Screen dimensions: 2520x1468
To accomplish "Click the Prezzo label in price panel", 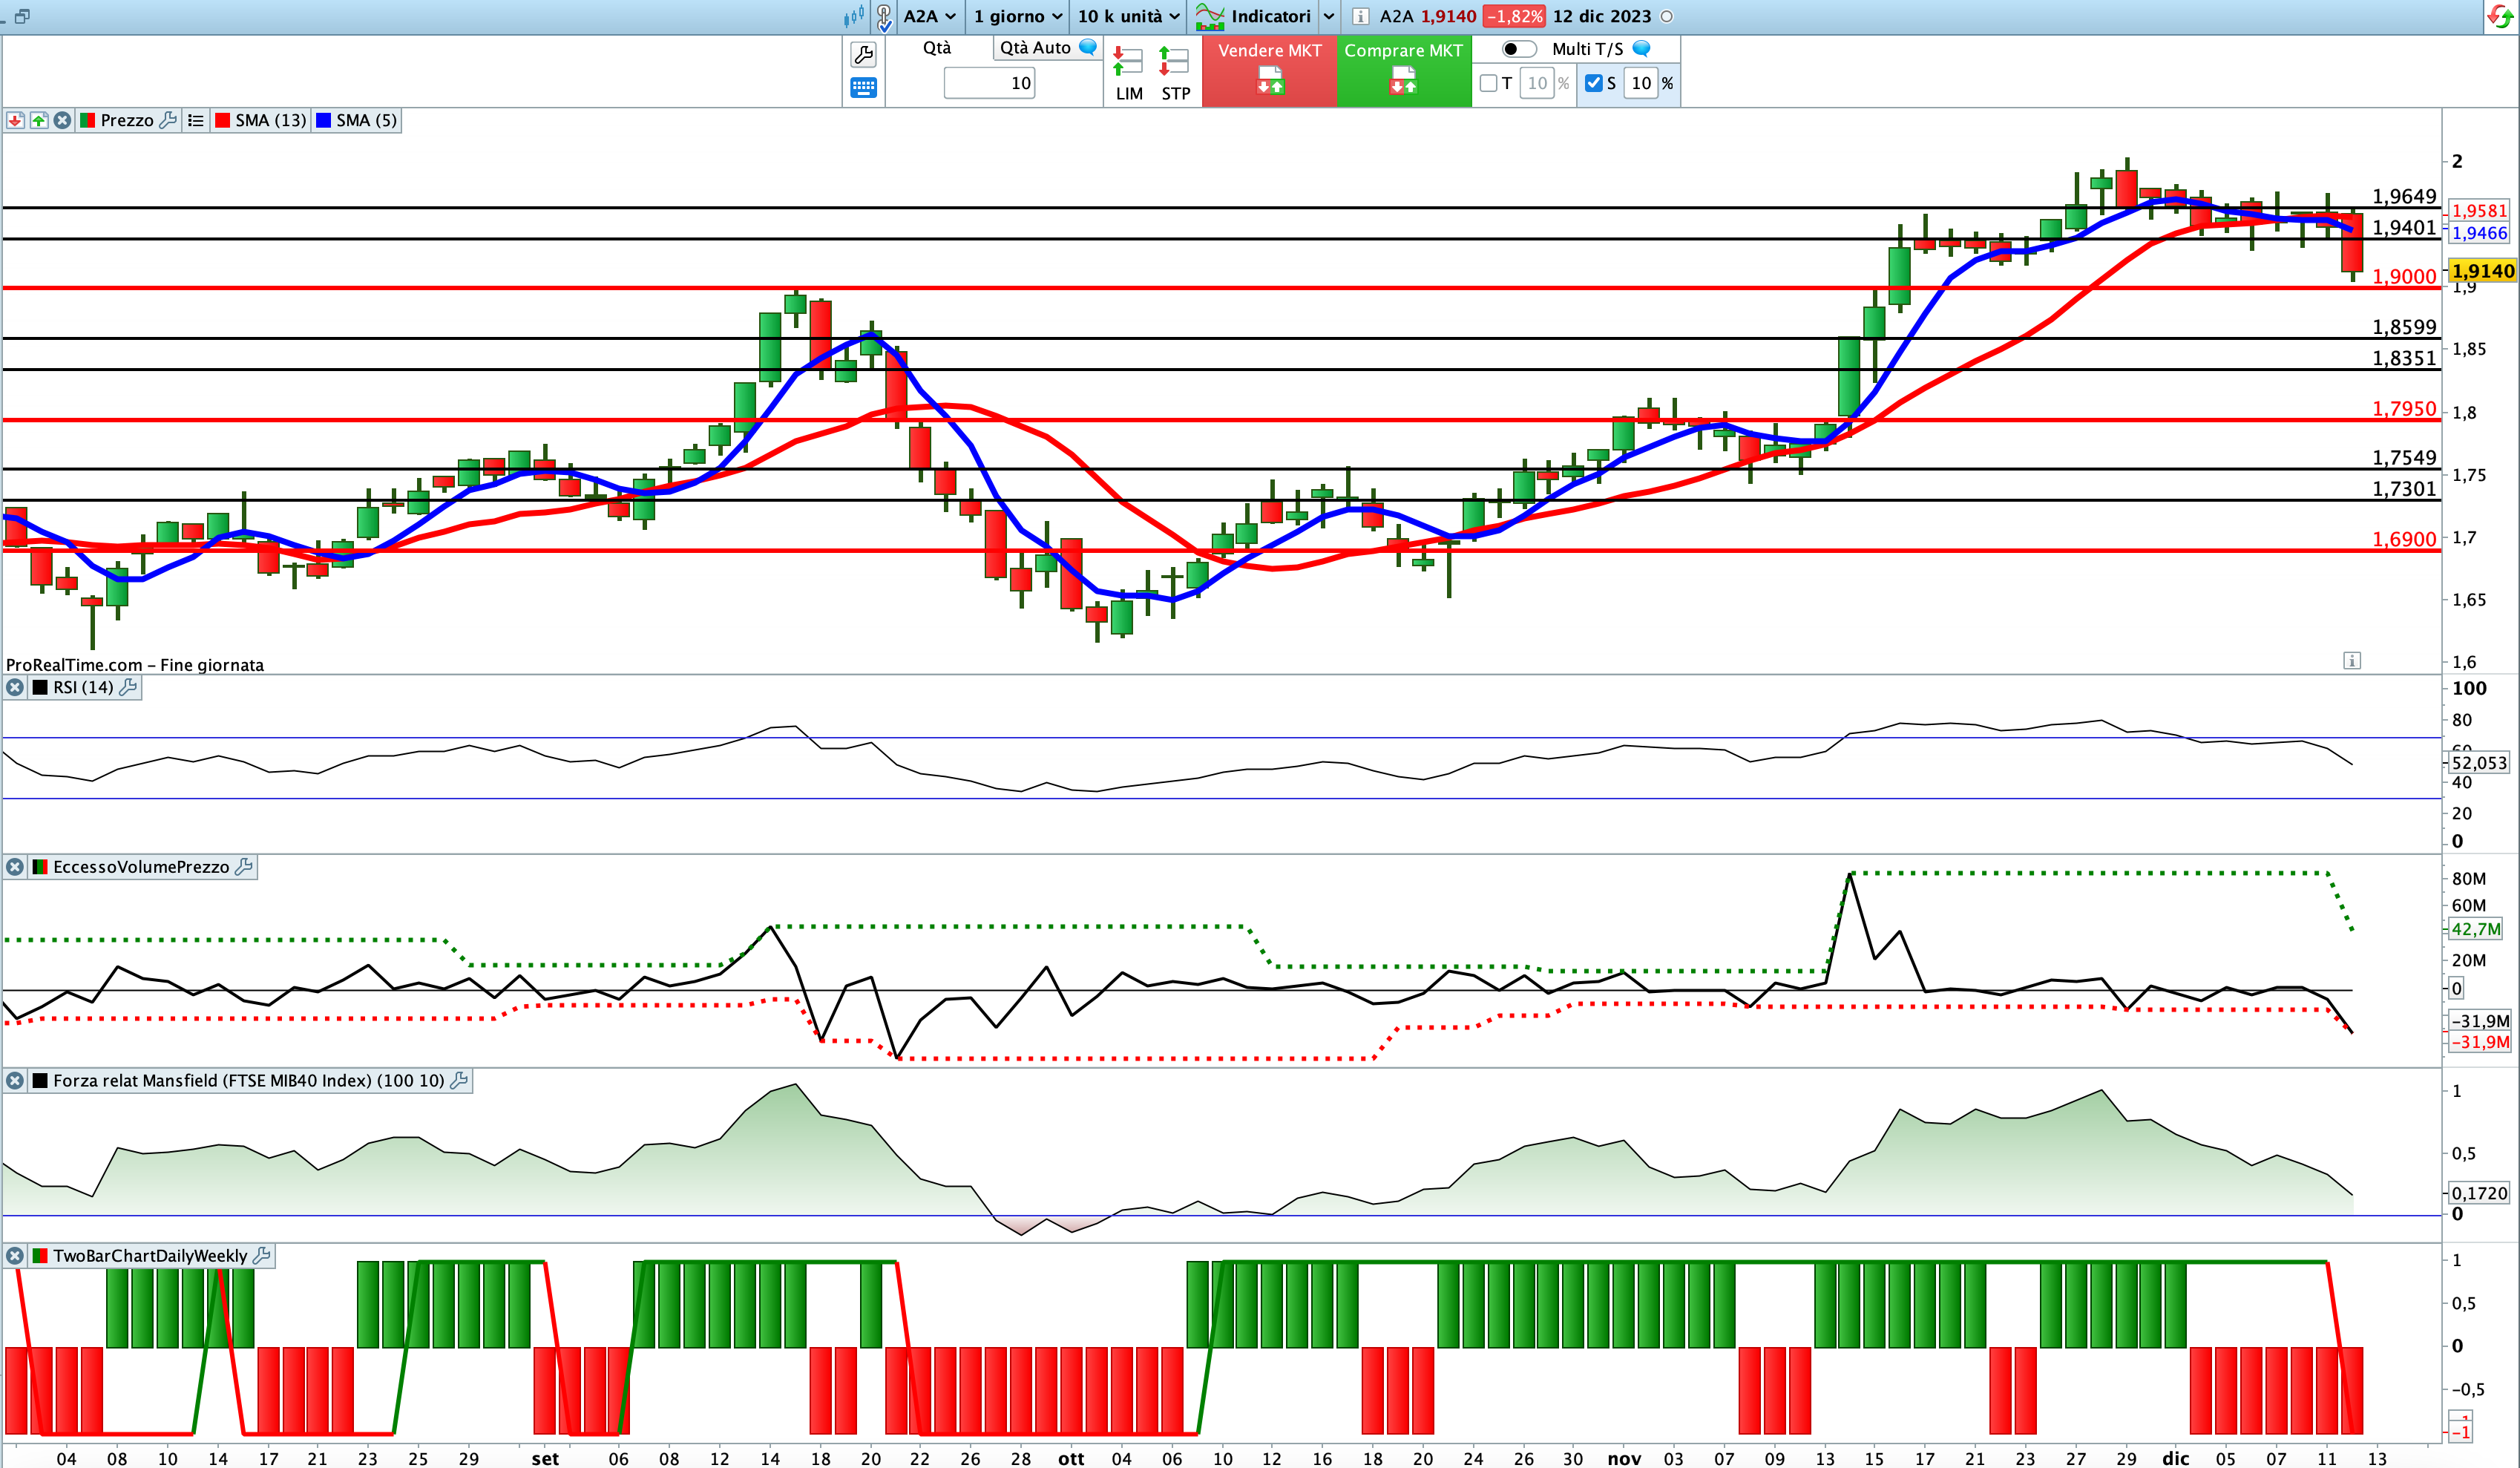I will click(x=127, y=120).
